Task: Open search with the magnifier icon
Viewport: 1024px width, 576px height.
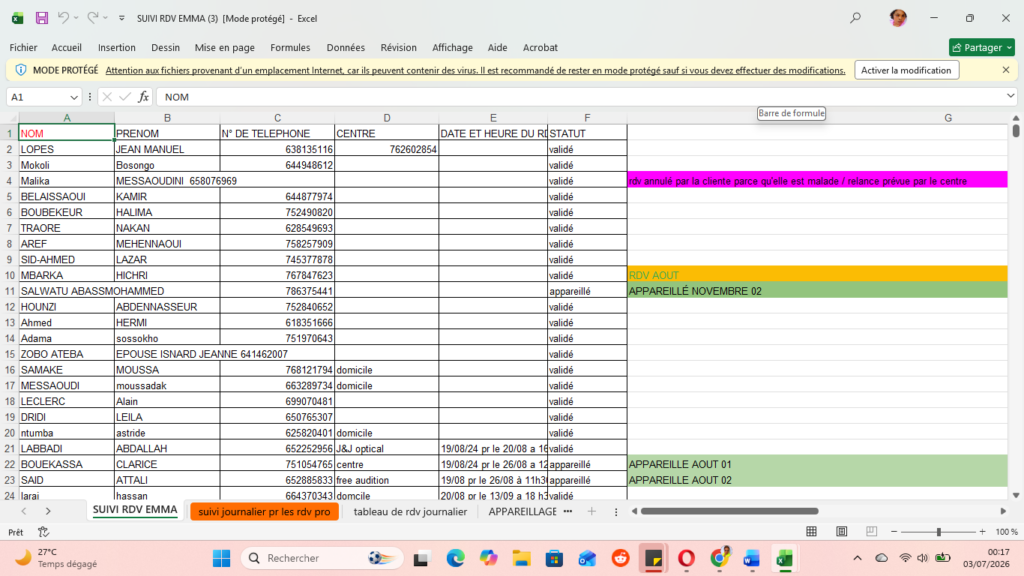Action: [856, 18]
